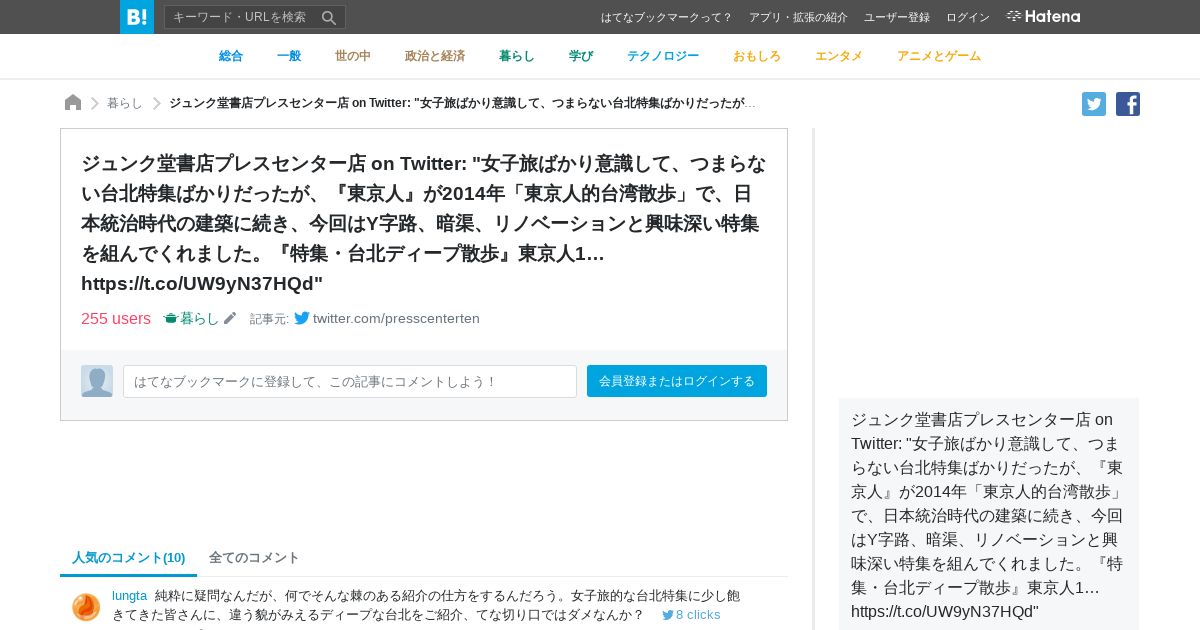Share the page via Facebook icon
The image size is (1200, 630).
1128,104
